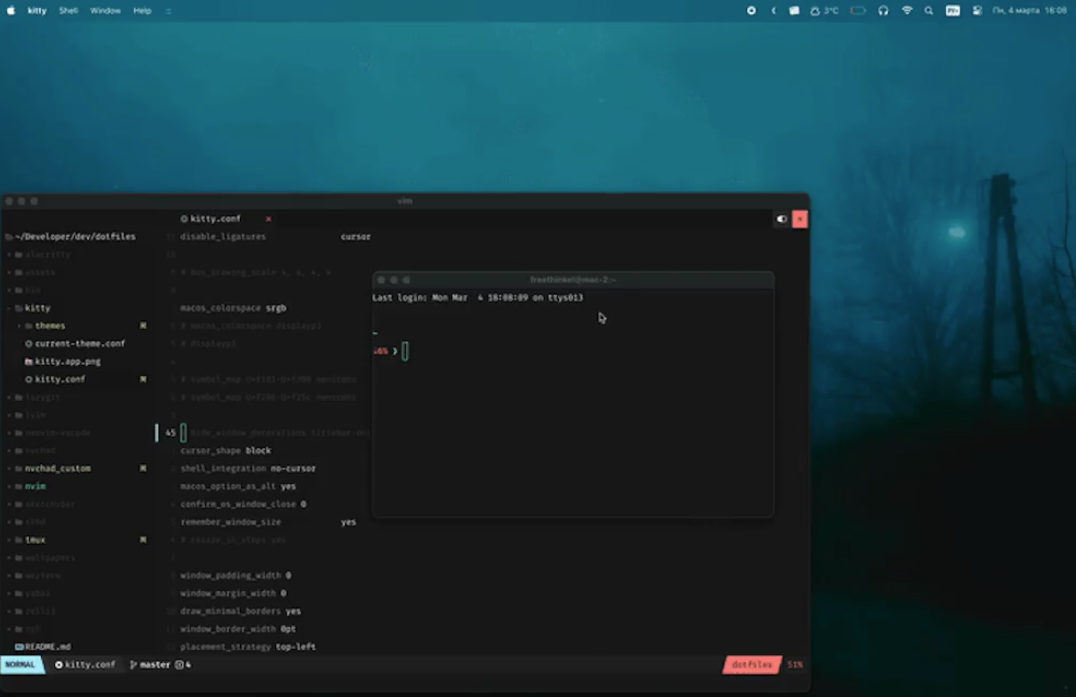Screen dimensions: 1076x697
Task: Click the cursor_shape block line
Action: click(x=226, y=451)
